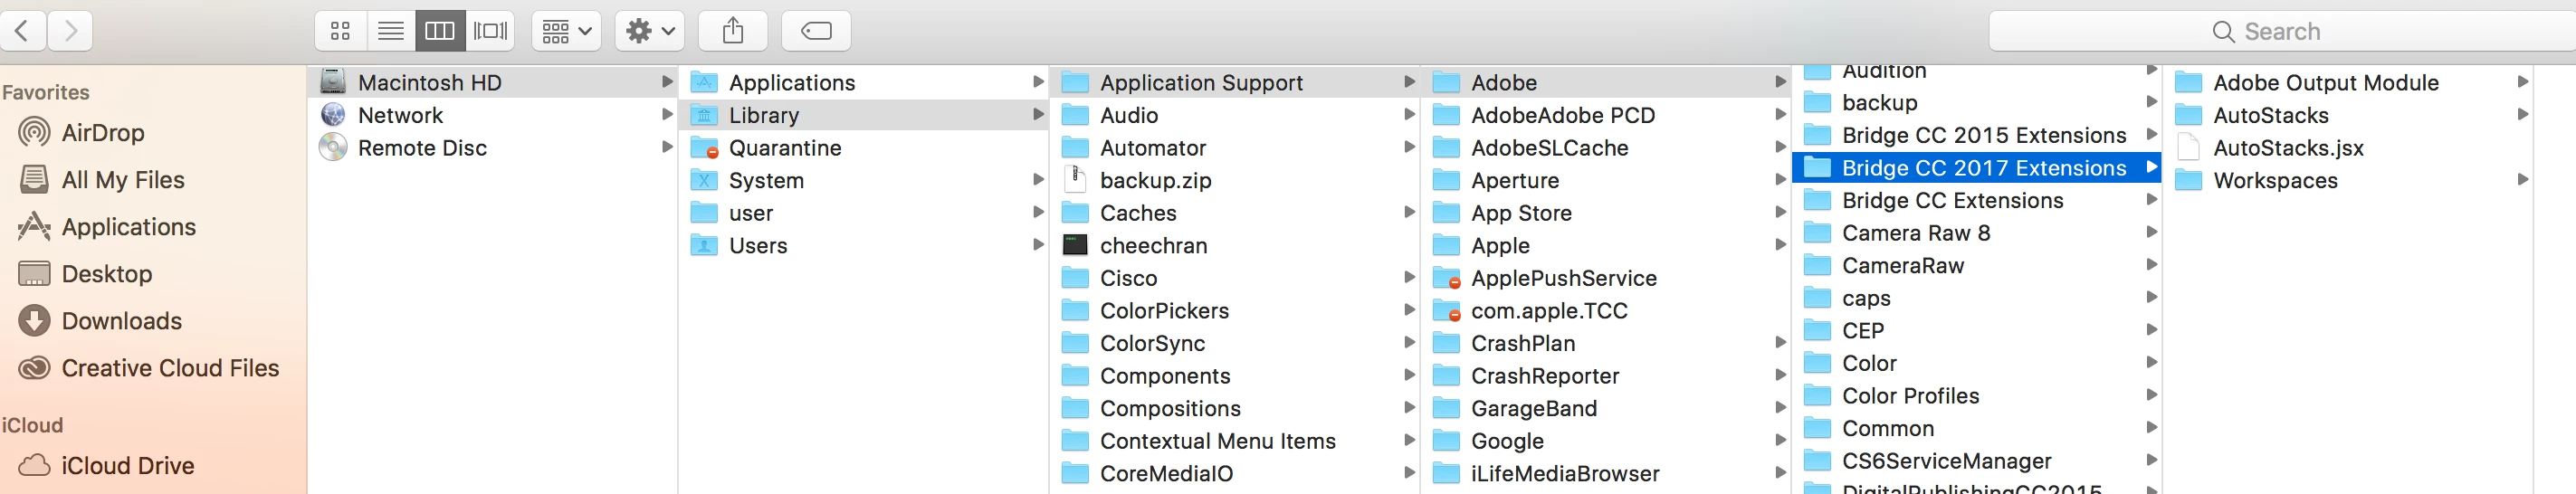Expand the Workspaces folder arrow
This screenshot has height=494, width=2576.
click(2522, 180)
